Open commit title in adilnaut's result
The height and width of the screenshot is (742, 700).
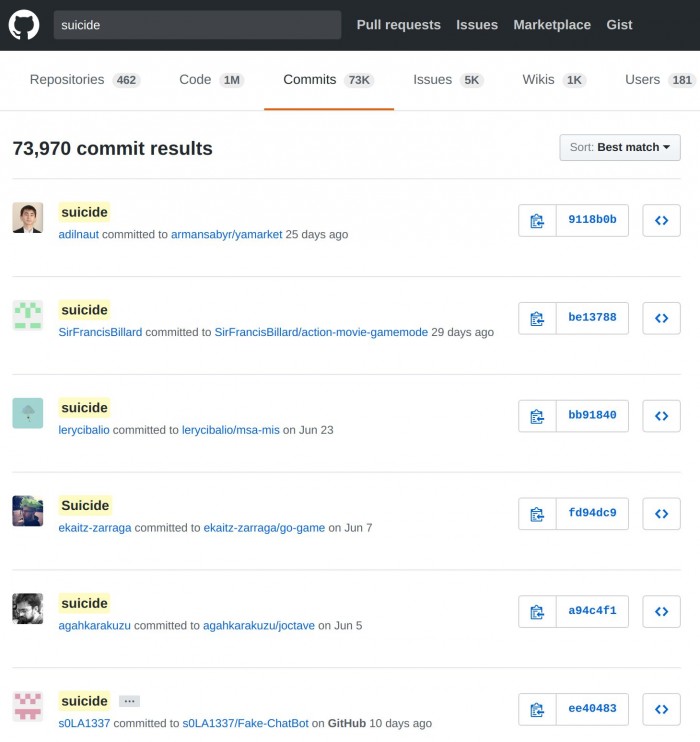coord(84,212)
